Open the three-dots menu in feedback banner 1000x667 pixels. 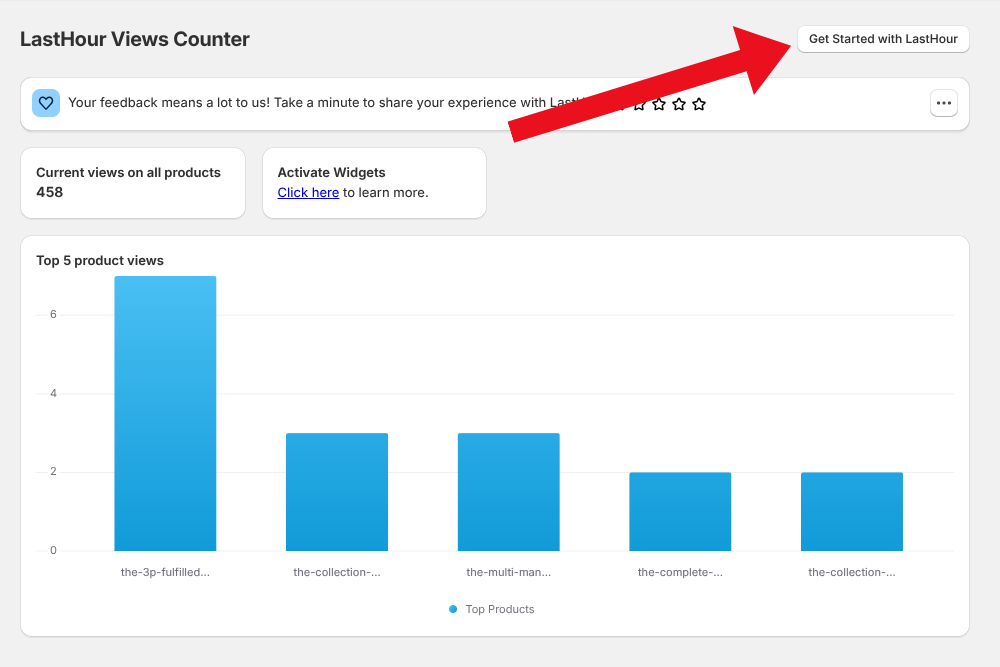click(944, 103)
